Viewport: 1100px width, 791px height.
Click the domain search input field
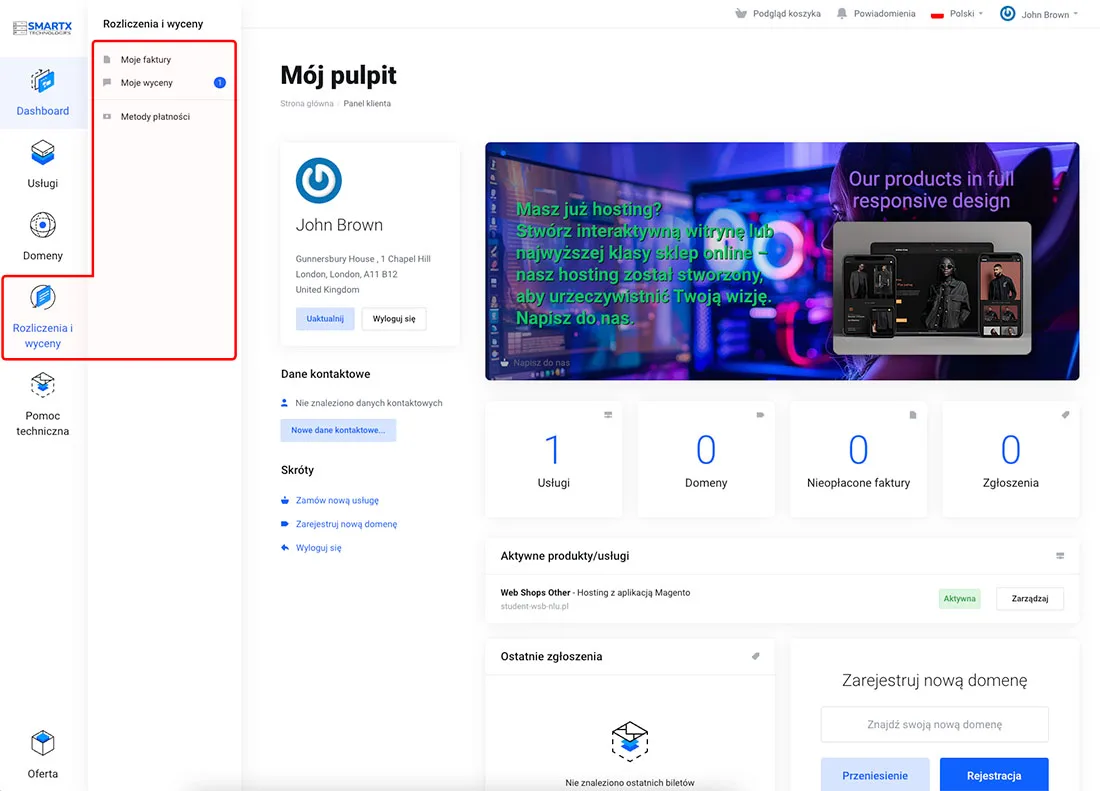pos(934,724)
